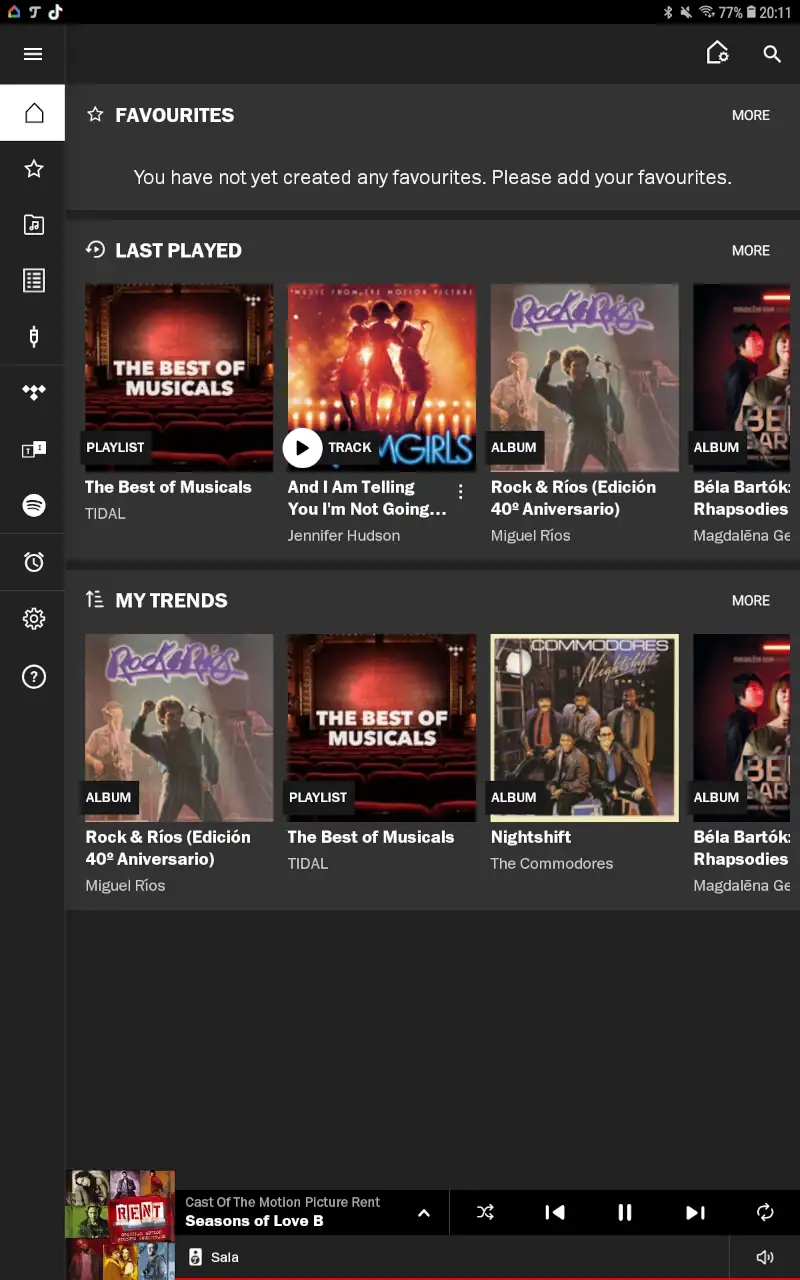Play the Dreamgirls track from Last Played
This screenshot has height=1280, width=800.
(x=302, y=448)
